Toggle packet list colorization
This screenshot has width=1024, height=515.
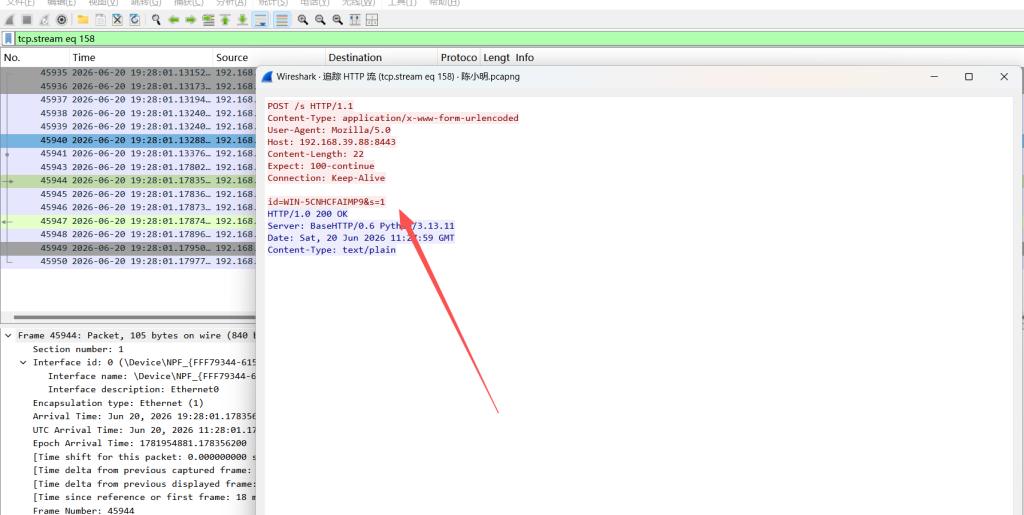click(x=281, y=20)
